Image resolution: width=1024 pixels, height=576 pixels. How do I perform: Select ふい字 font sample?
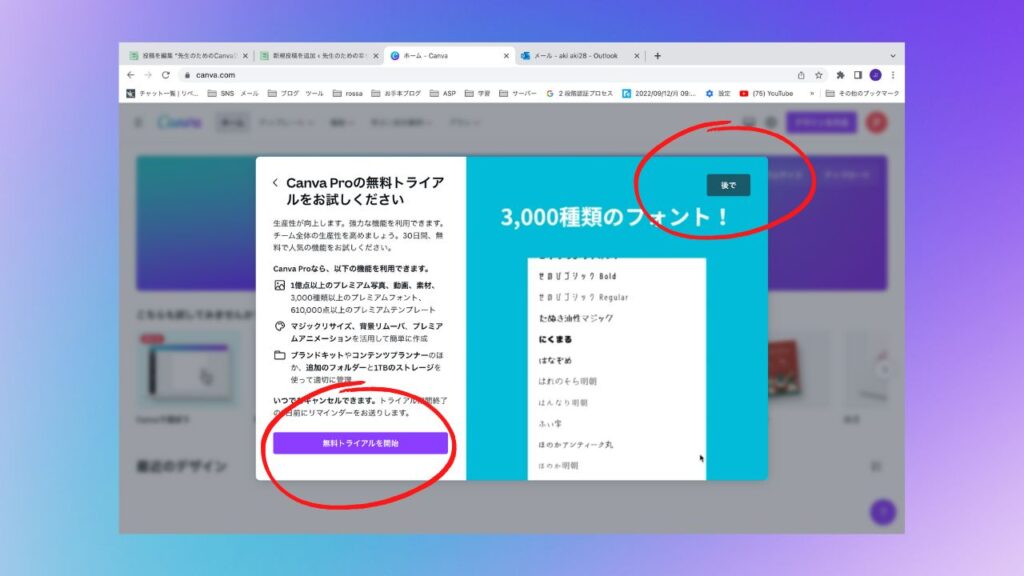[550, 424]
